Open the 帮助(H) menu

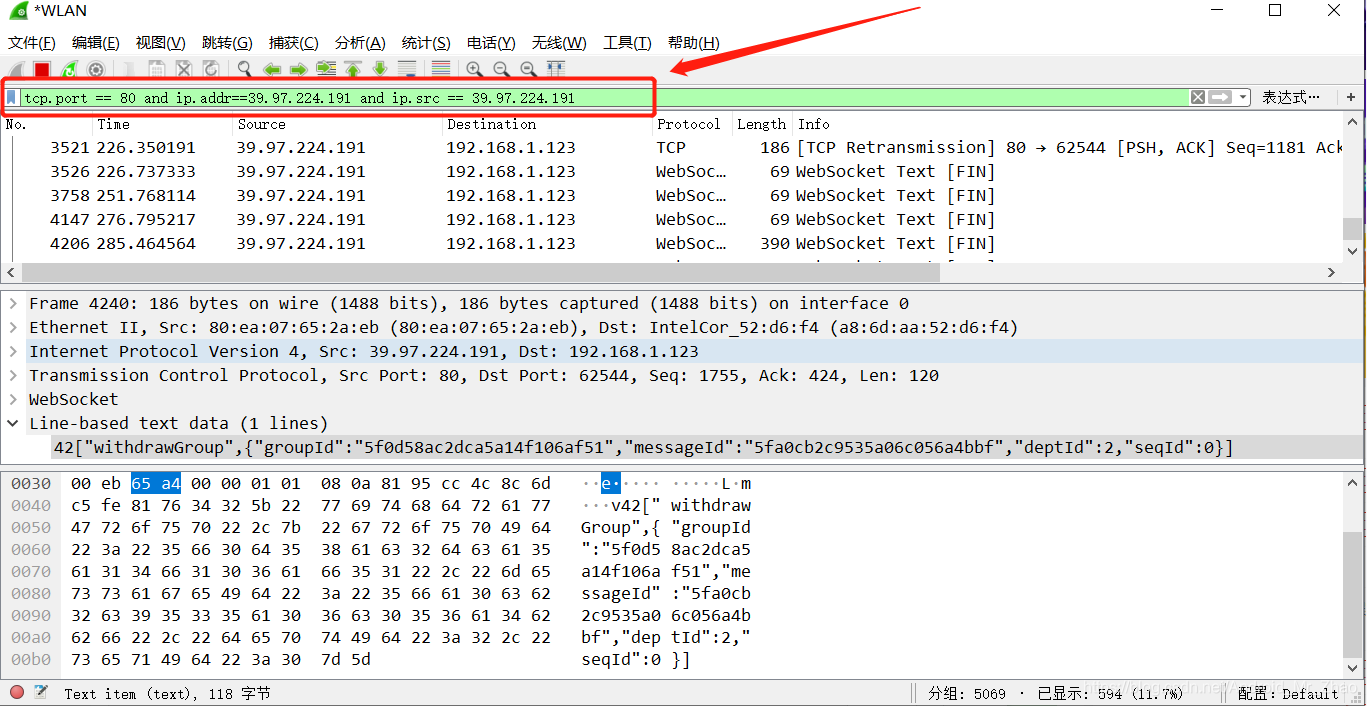[694, 43]
